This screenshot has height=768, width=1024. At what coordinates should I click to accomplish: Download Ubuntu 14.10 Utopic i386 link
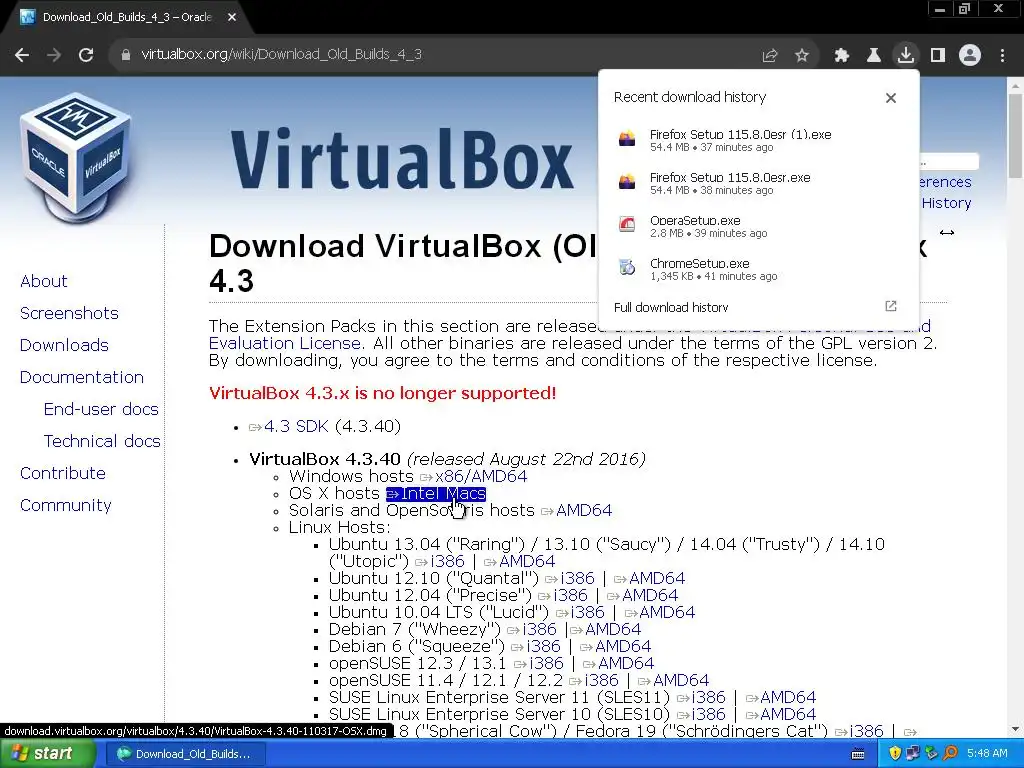[x=440, y=562]
